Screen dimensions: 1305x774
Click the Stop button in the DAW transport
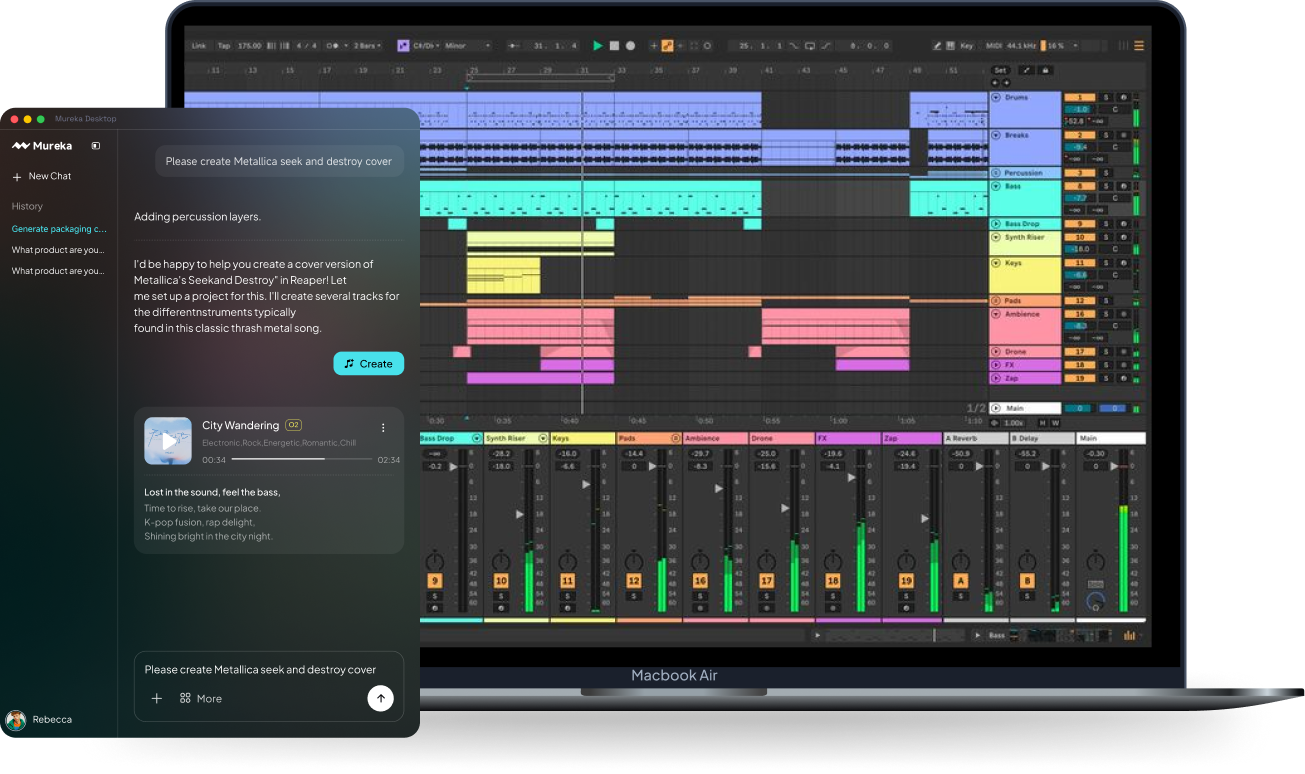(x=615, y=46)
